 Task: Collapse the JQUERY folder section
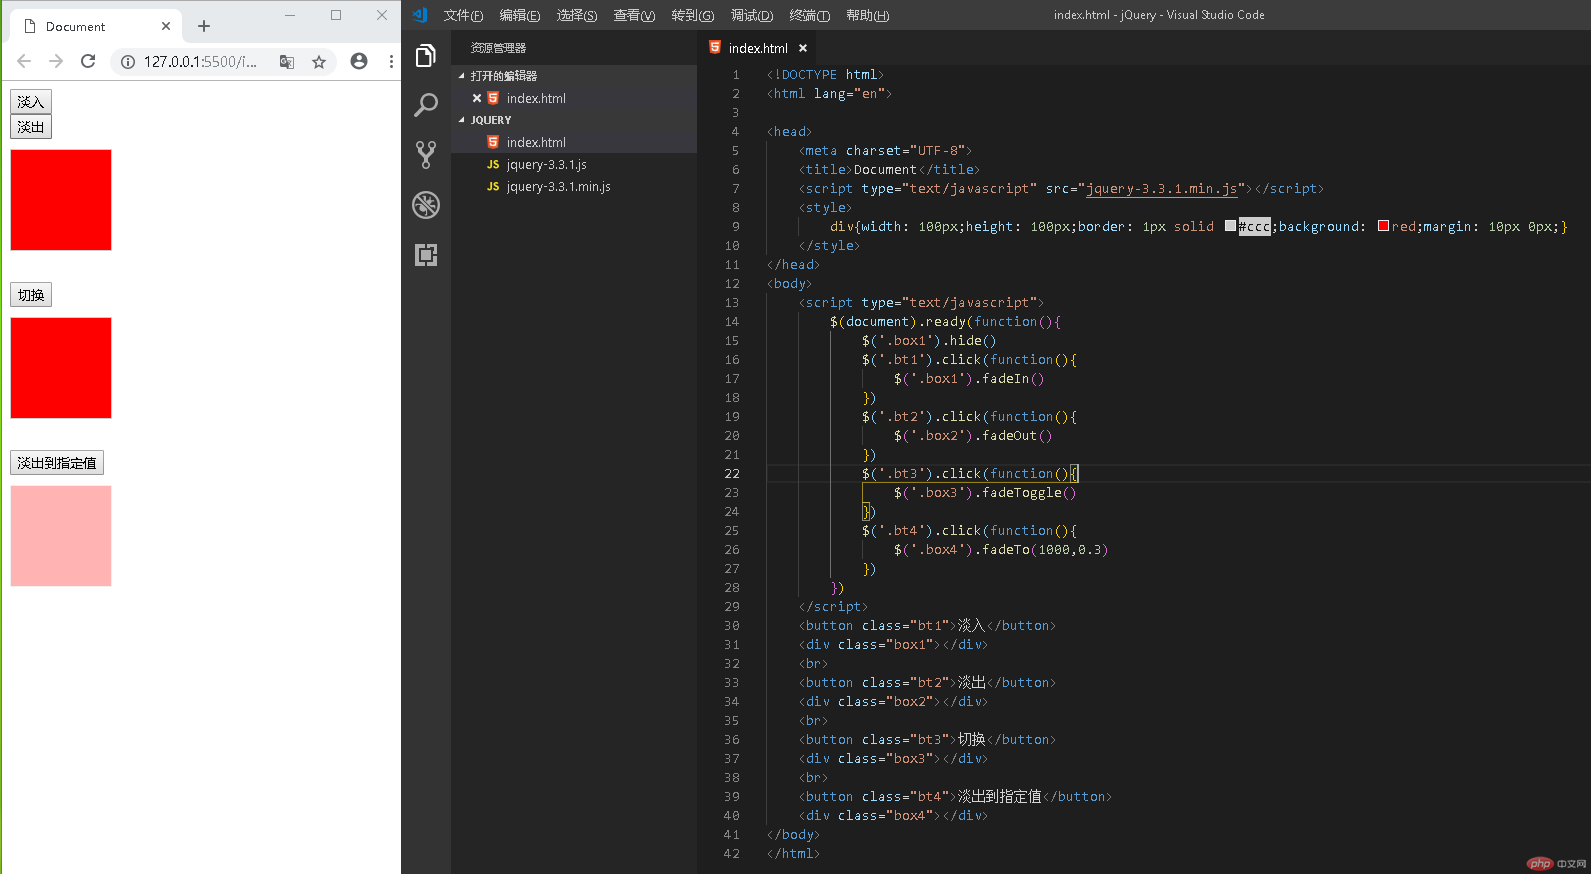tap(462, 120)
